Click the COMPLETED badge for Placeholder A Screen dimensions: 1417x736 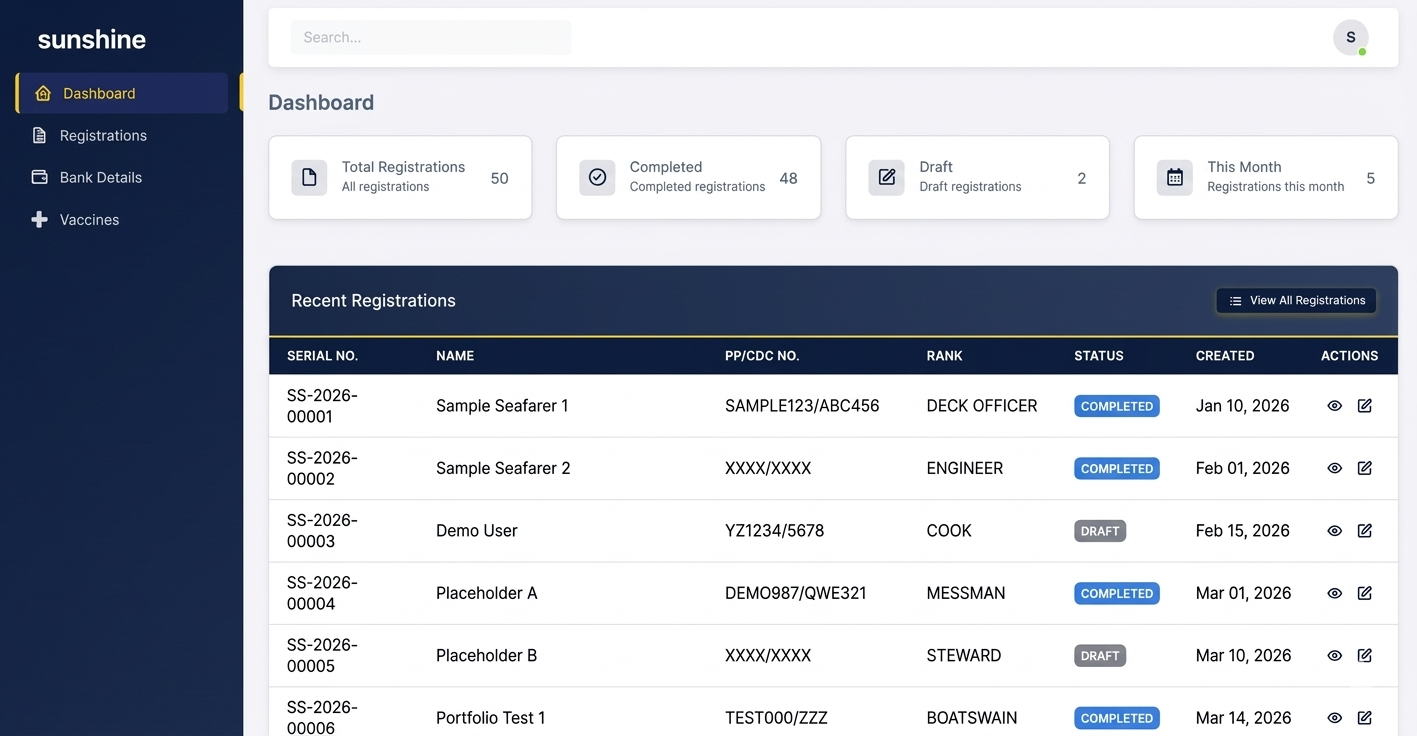click(1116, 593)
